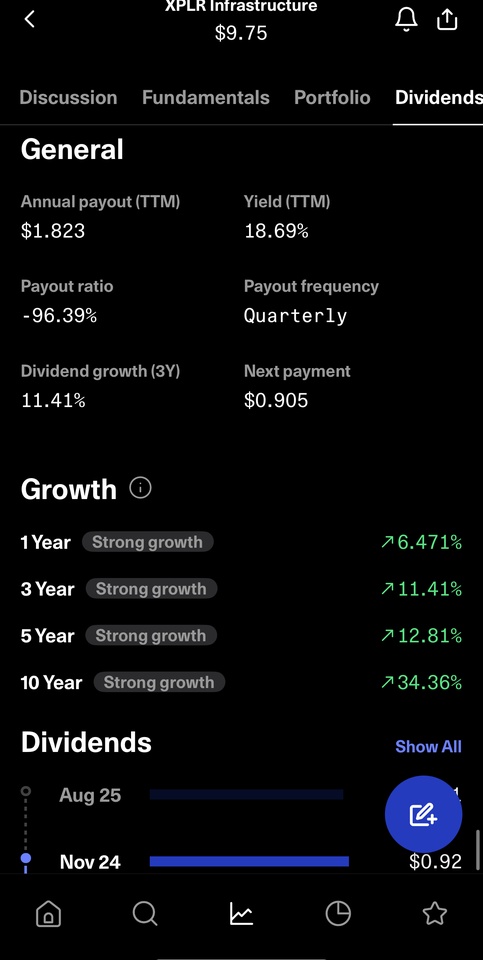Switch to the Discussion tab
This screenshot has height=960, width=483.
coord(69,97)
